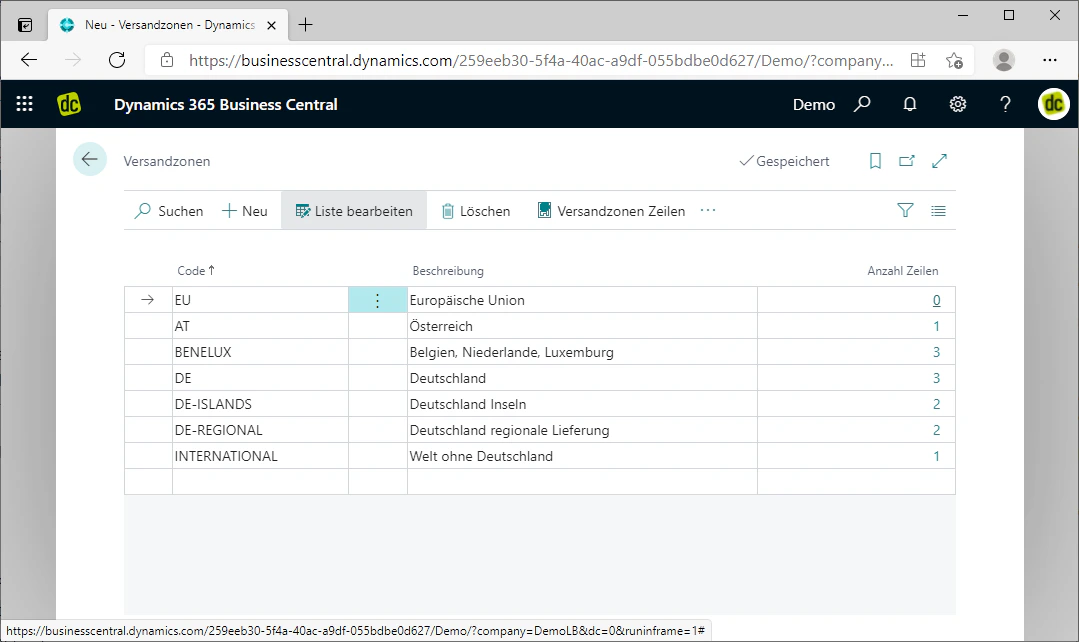Select the DE-REGIONAL code cell
Viewport: 1079px width, 642px height.
(x=260, y=430)
